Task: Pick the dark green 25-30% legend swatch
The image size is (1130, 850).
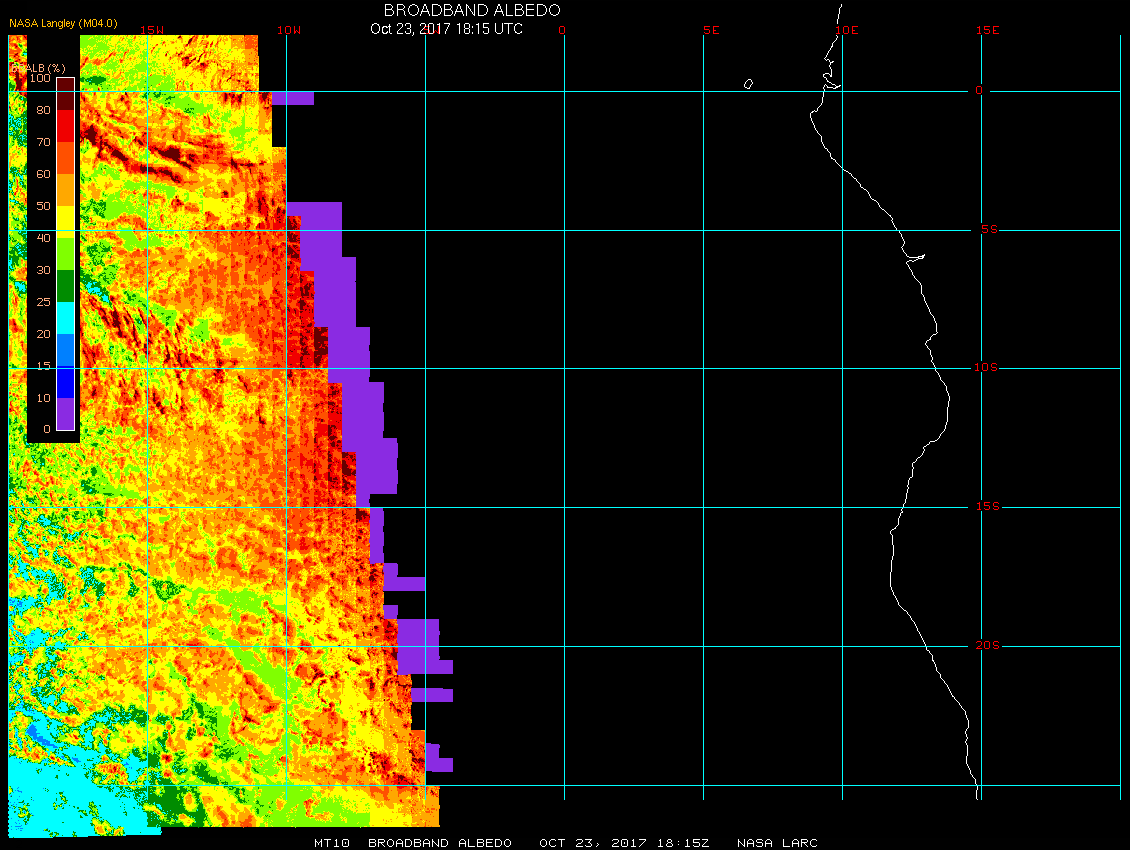Action: tap(66, 286)
